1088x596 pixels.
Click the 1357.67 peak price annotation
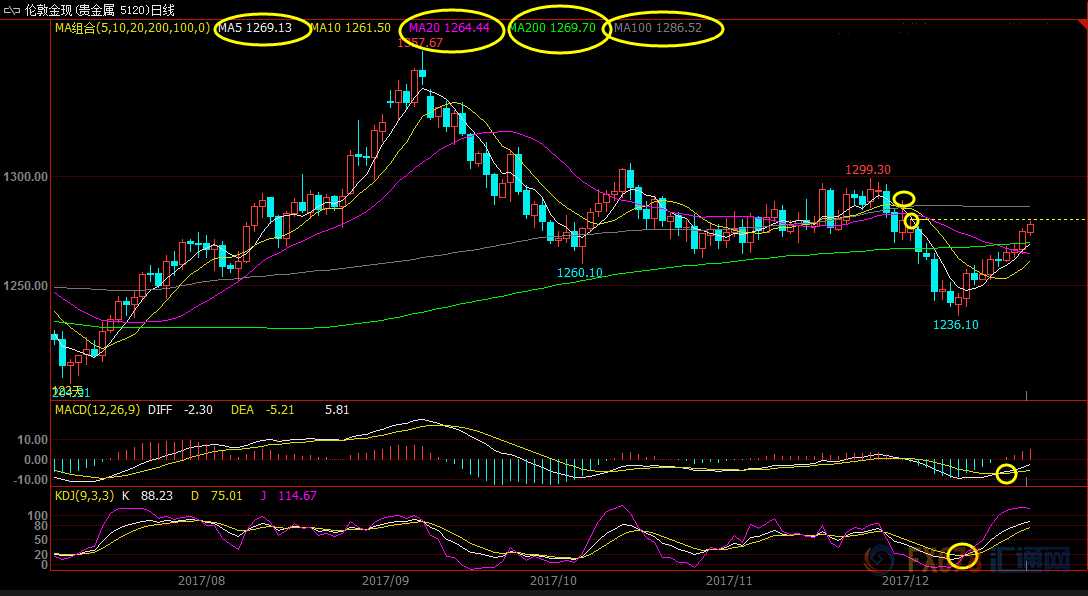(420, 43)
